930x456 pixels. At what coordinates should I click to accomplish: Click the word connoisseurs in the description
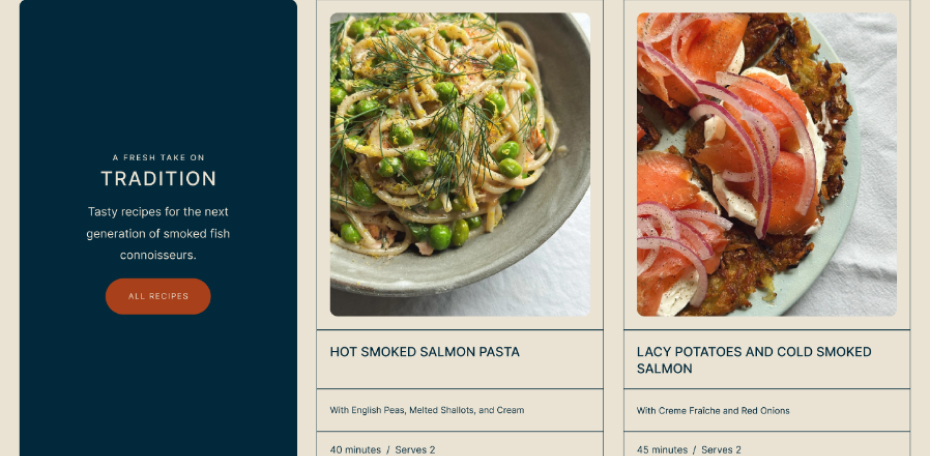point(158,255)
